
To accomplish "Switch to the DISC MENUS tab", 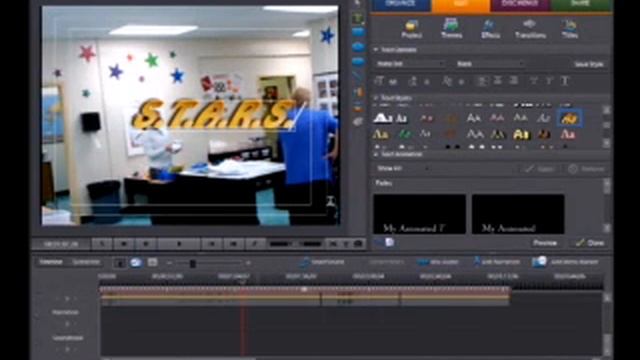I will click(520, 5).
